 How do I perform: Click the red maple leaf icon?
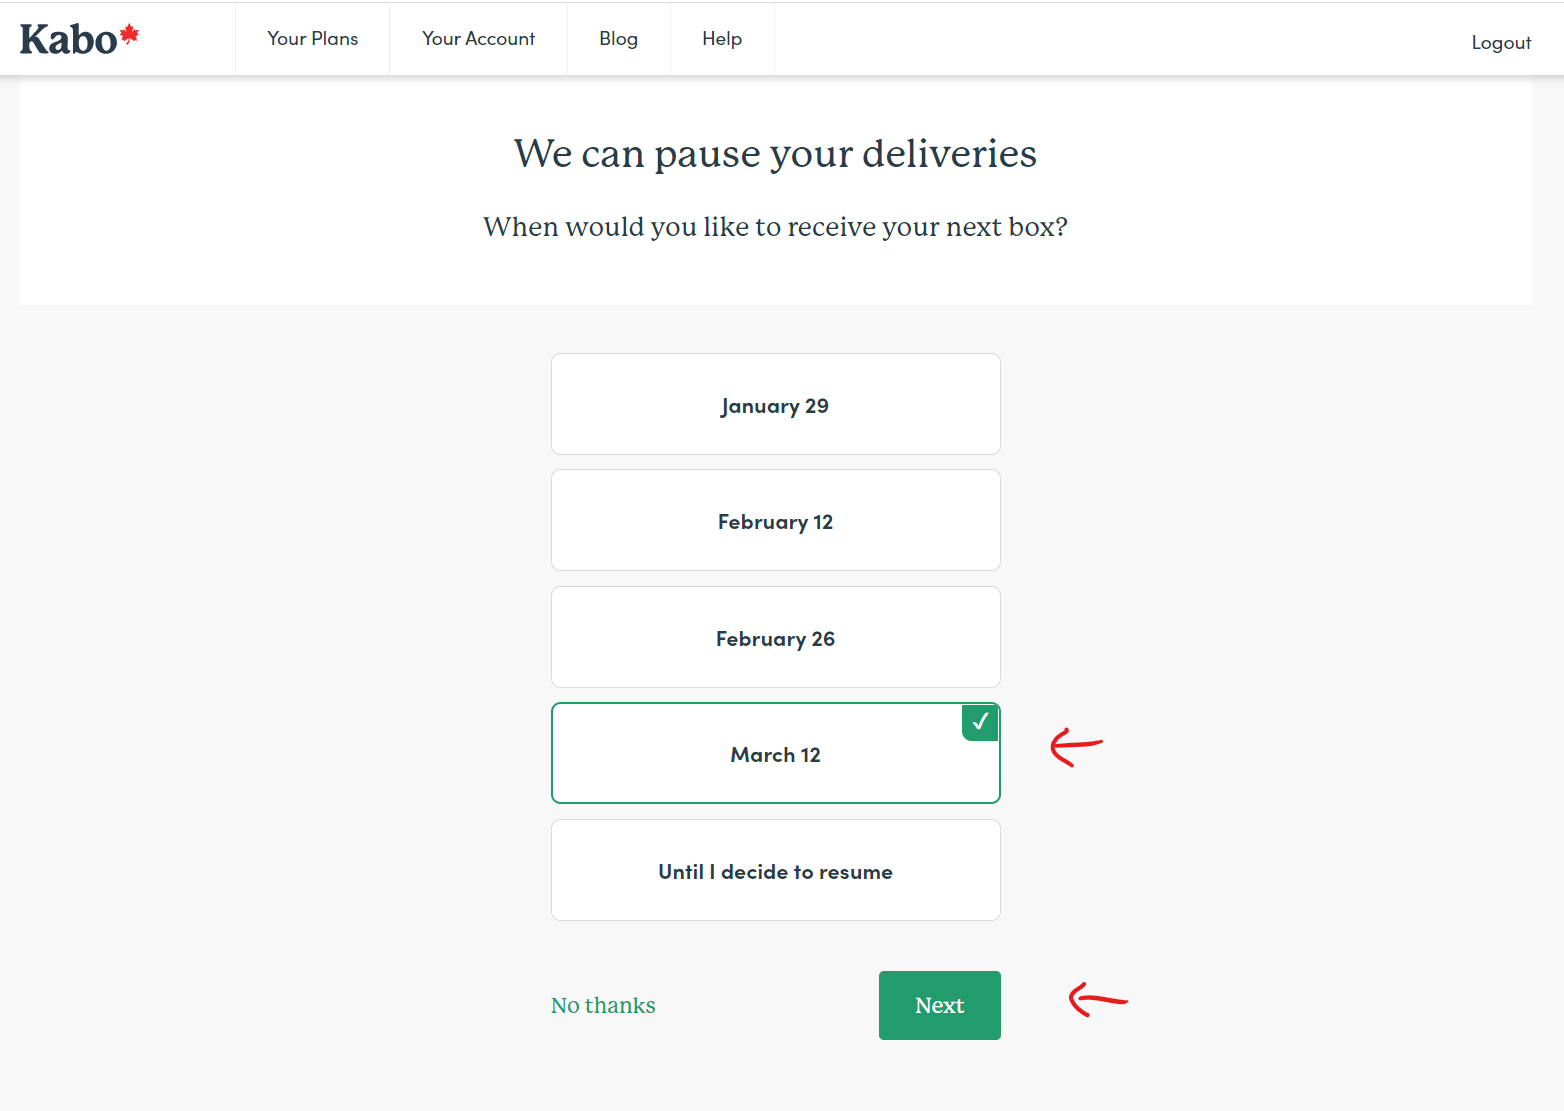coord(129,35)
